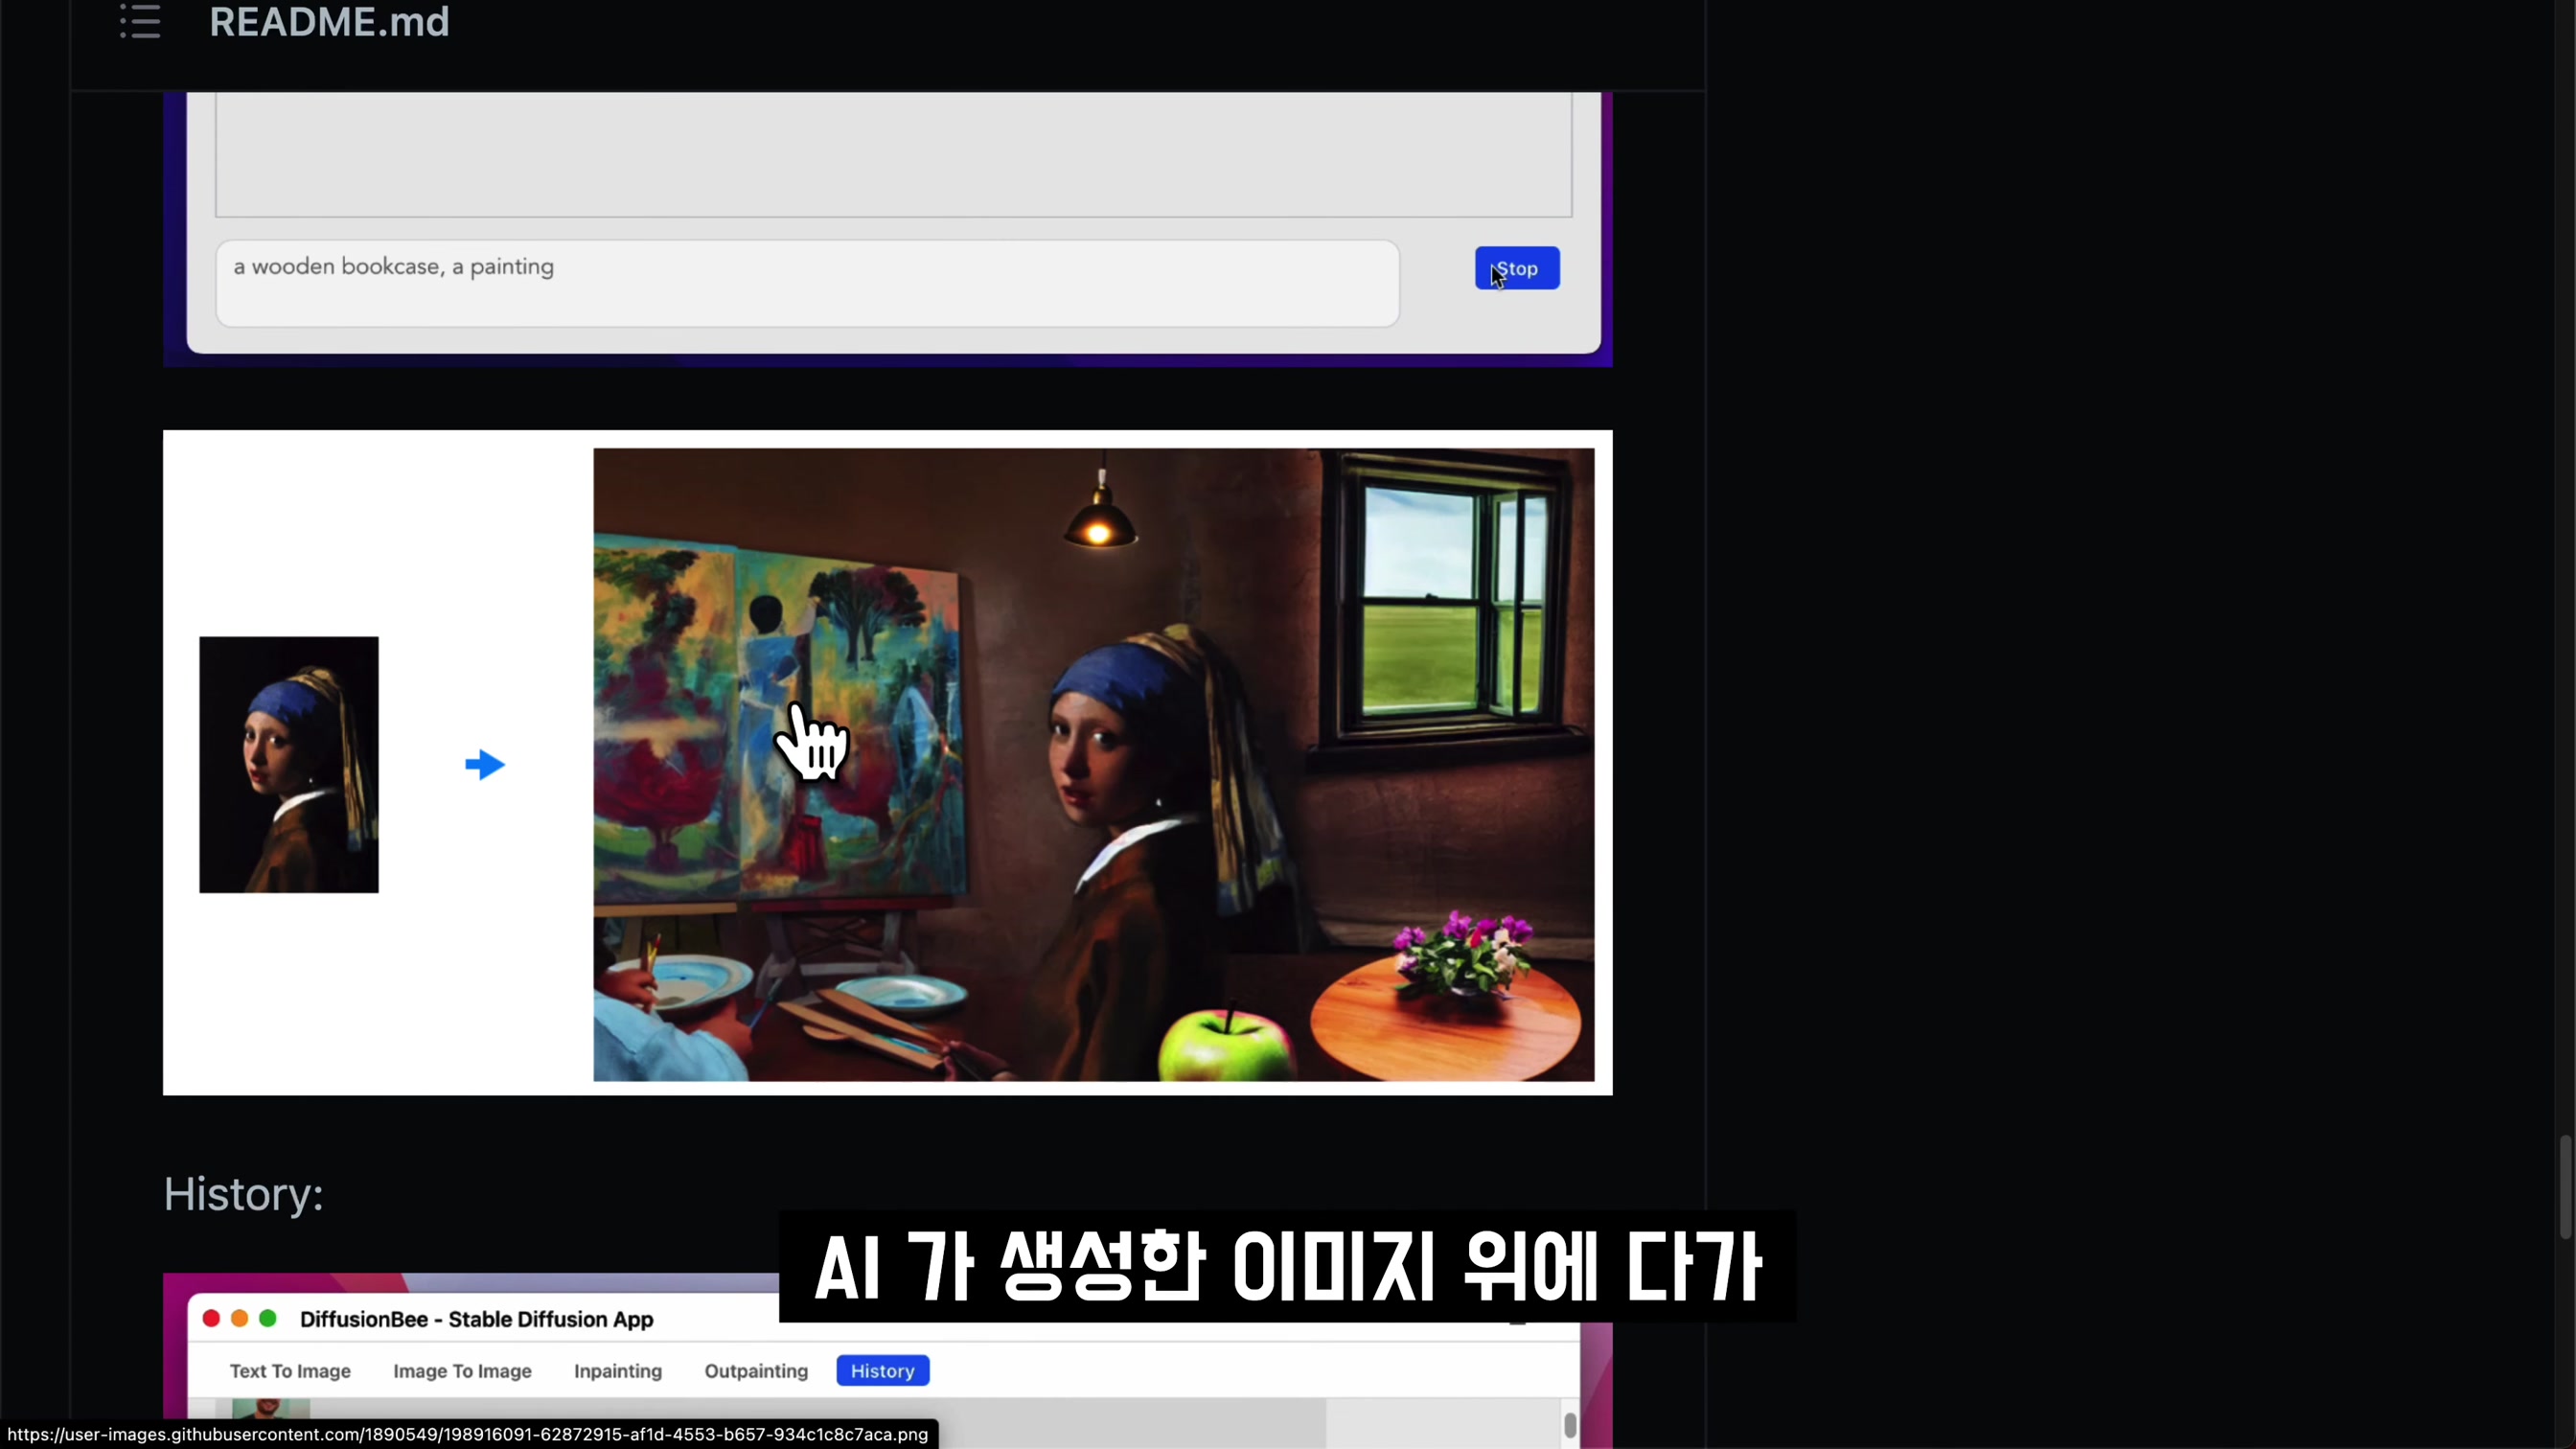Open the Inpainting tab
The image size is (2576, 1449).
(618, 1371)
